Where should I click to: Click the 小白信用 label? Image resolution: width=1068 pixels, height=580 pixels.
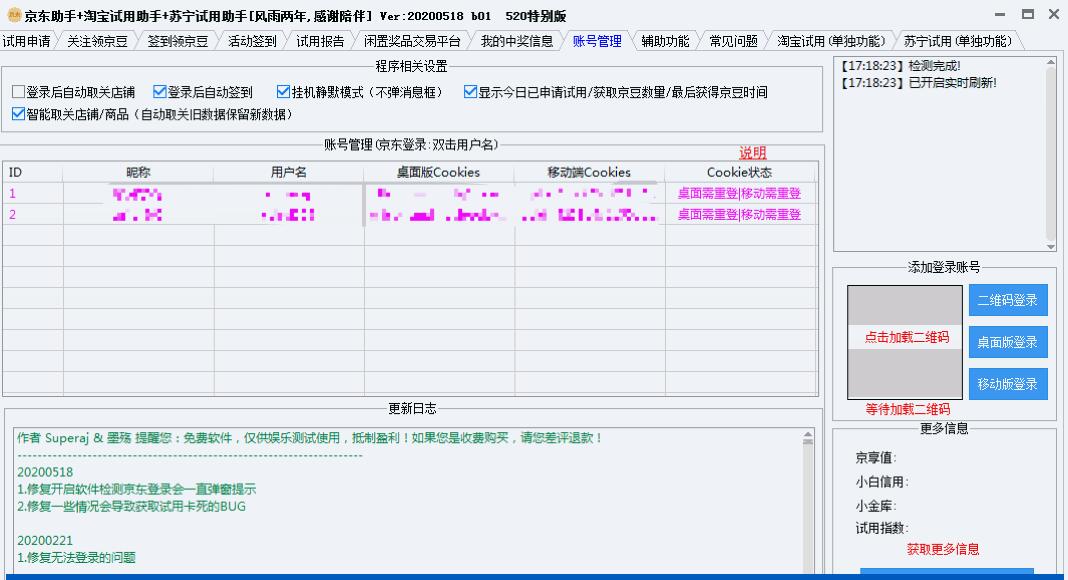[x=882, y=482]
